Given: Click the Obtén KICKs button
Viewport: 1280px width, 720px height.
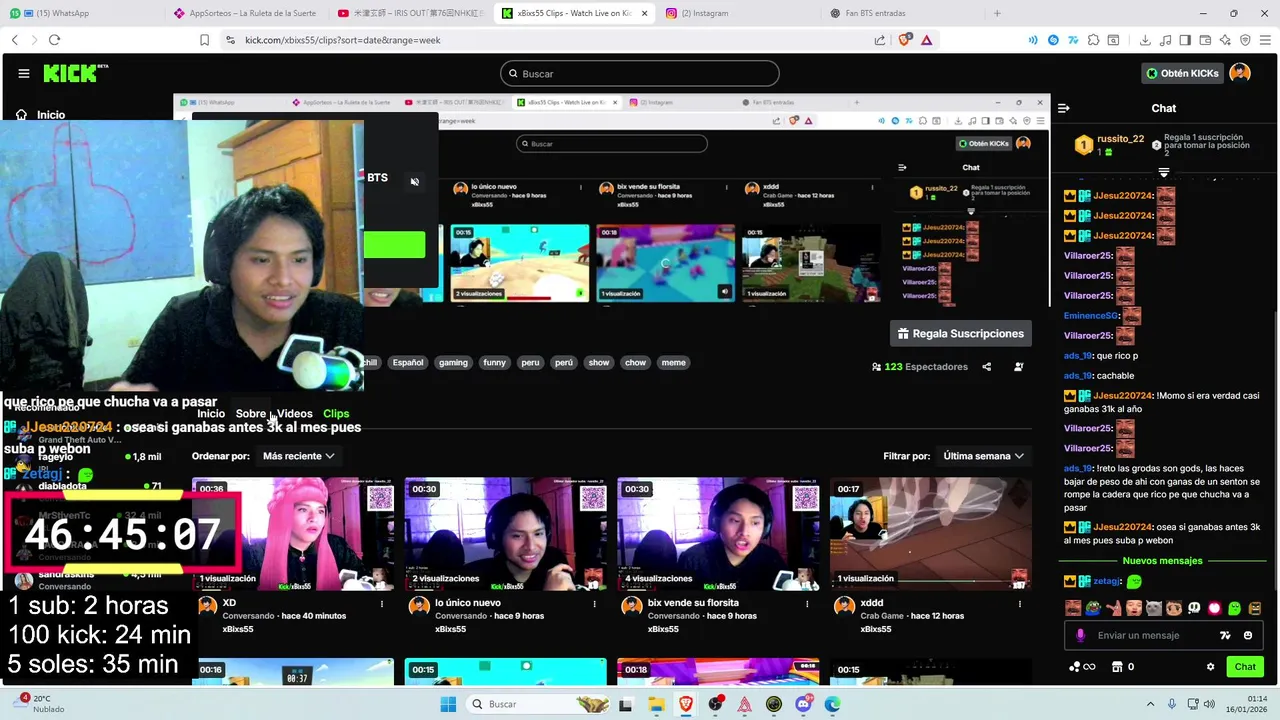Looking at the screenshot, I should (x=1181, y=73).
